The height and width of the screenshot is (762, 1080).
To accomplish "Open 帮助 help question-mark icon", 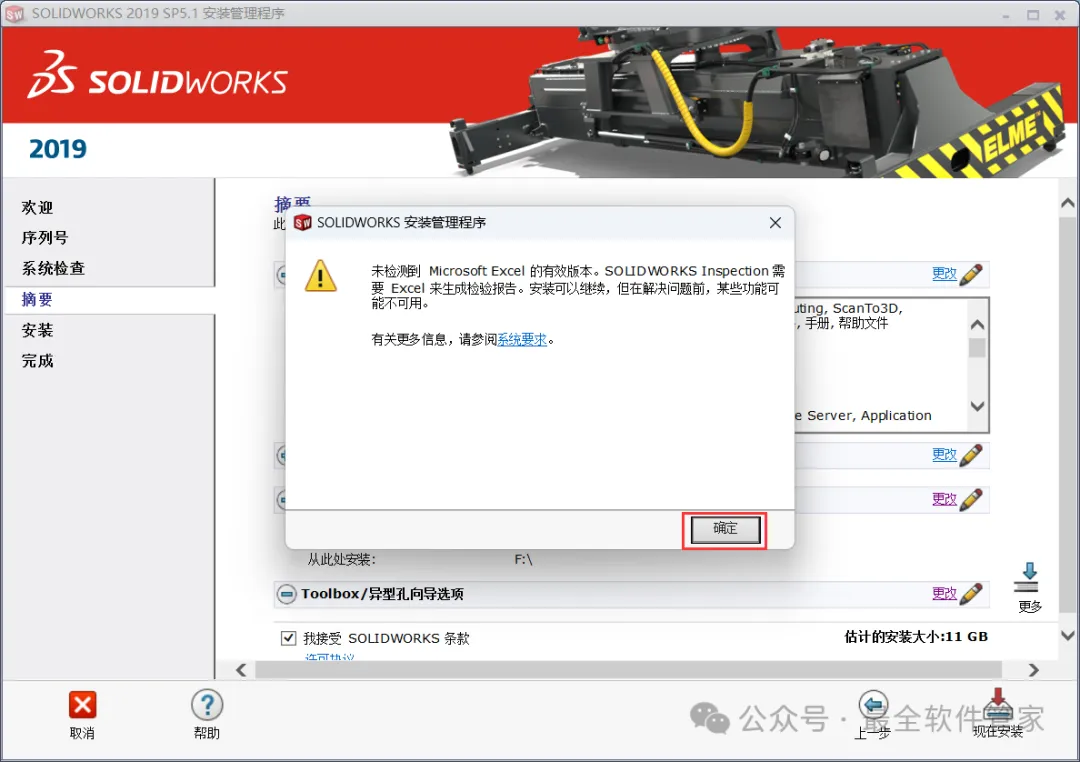I will 207,705.
